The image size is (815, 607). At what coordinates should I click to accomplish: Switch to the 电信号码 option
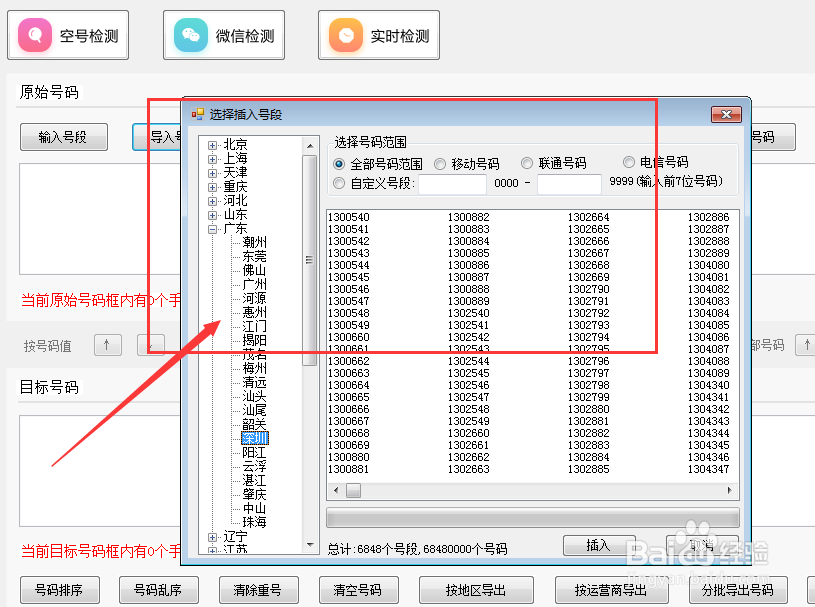point(629,163)
